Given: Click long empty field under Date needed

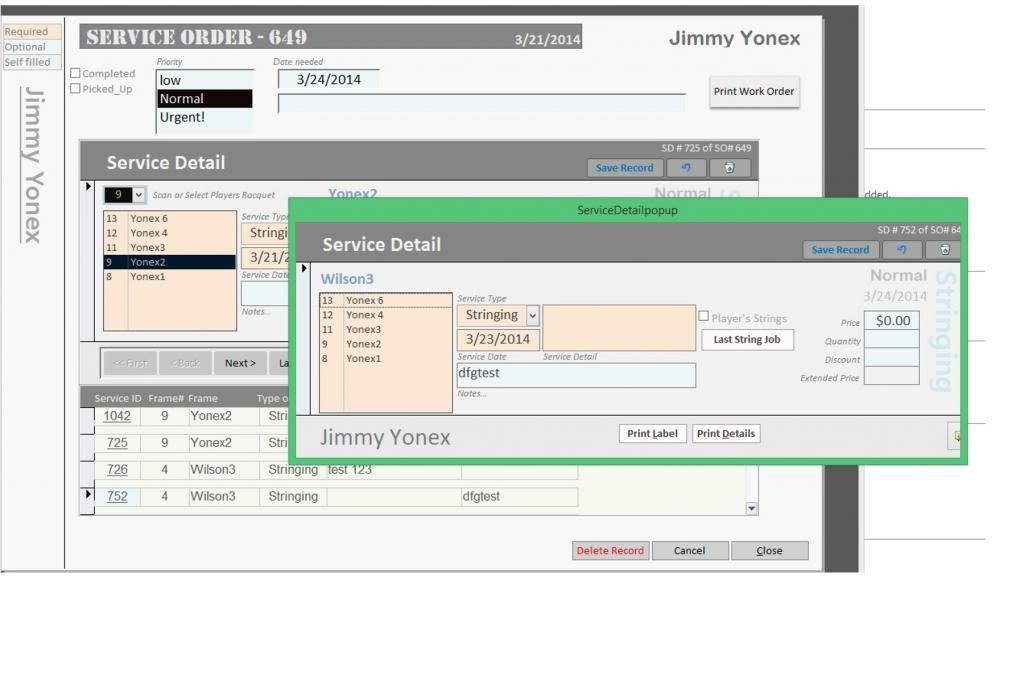Looking at the screenshot, I should [481, 103].
